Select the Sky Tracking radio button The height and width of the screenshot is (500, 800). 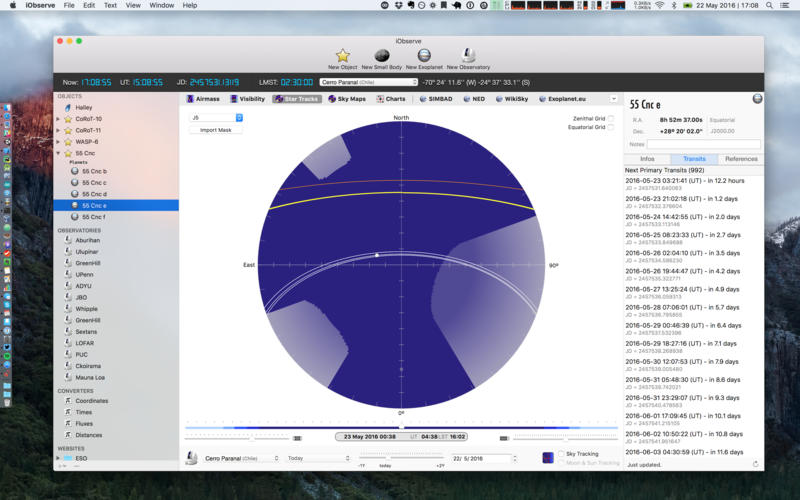pos(560,454)
